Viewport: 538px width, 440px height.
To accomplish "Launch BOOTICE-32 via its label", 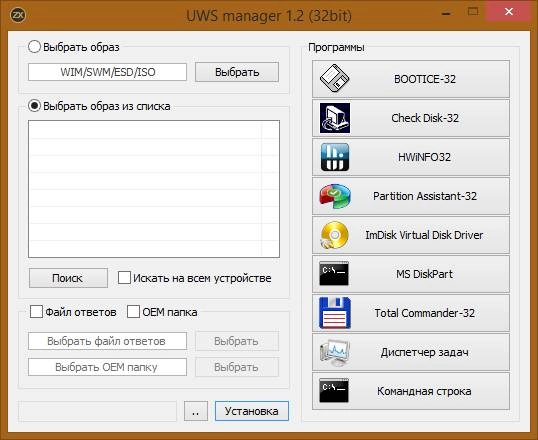I will (425, 79).
